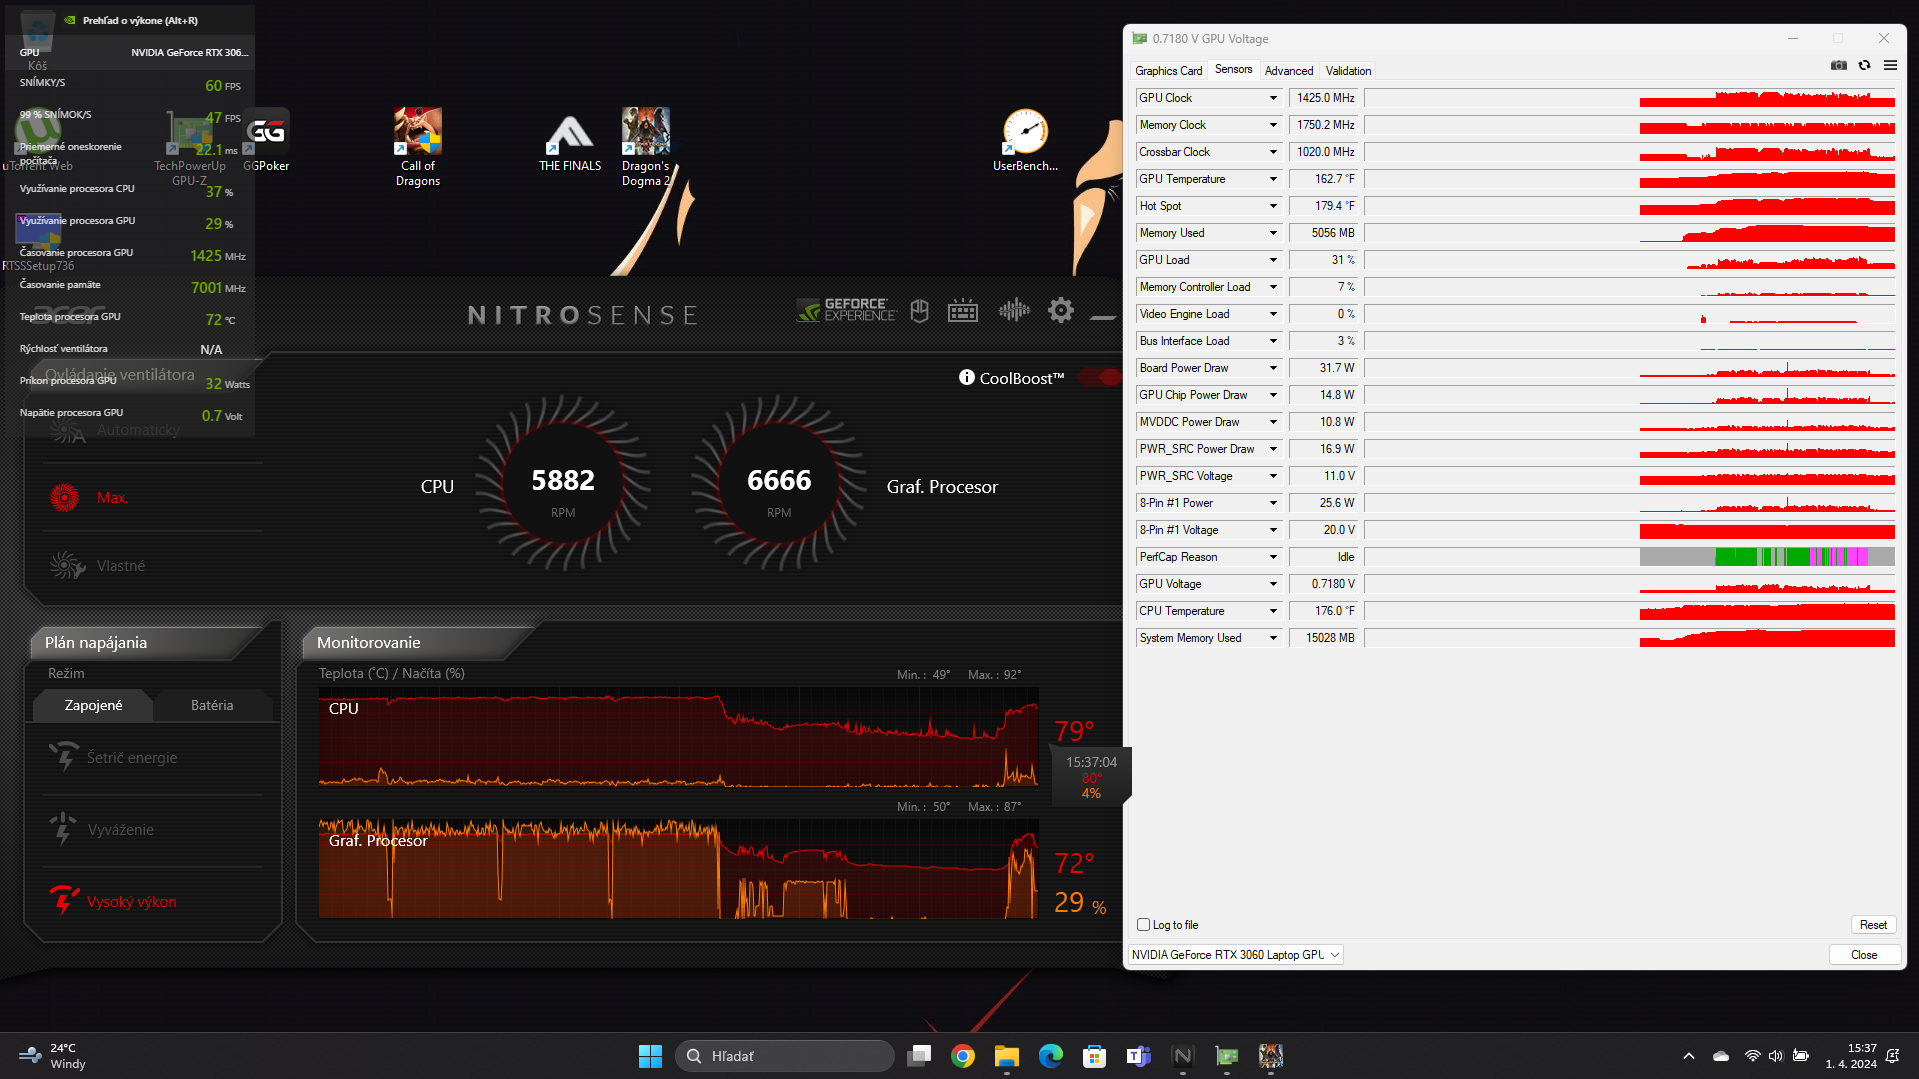The image size is (1919, 1079).
Task: Refresh sensors in GPU-Z window
Action: tap(1864, 65)
